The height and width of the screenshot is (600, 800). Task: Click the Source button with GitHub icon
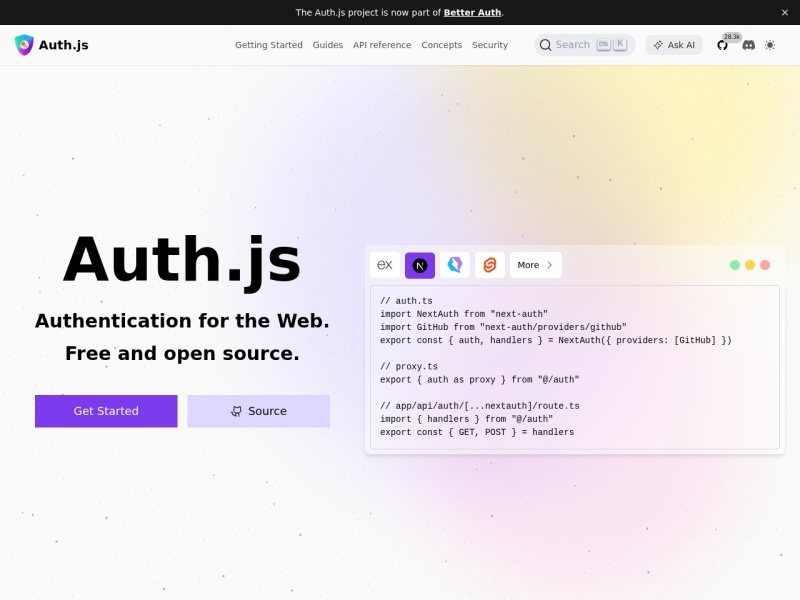(x=259, y=411)
